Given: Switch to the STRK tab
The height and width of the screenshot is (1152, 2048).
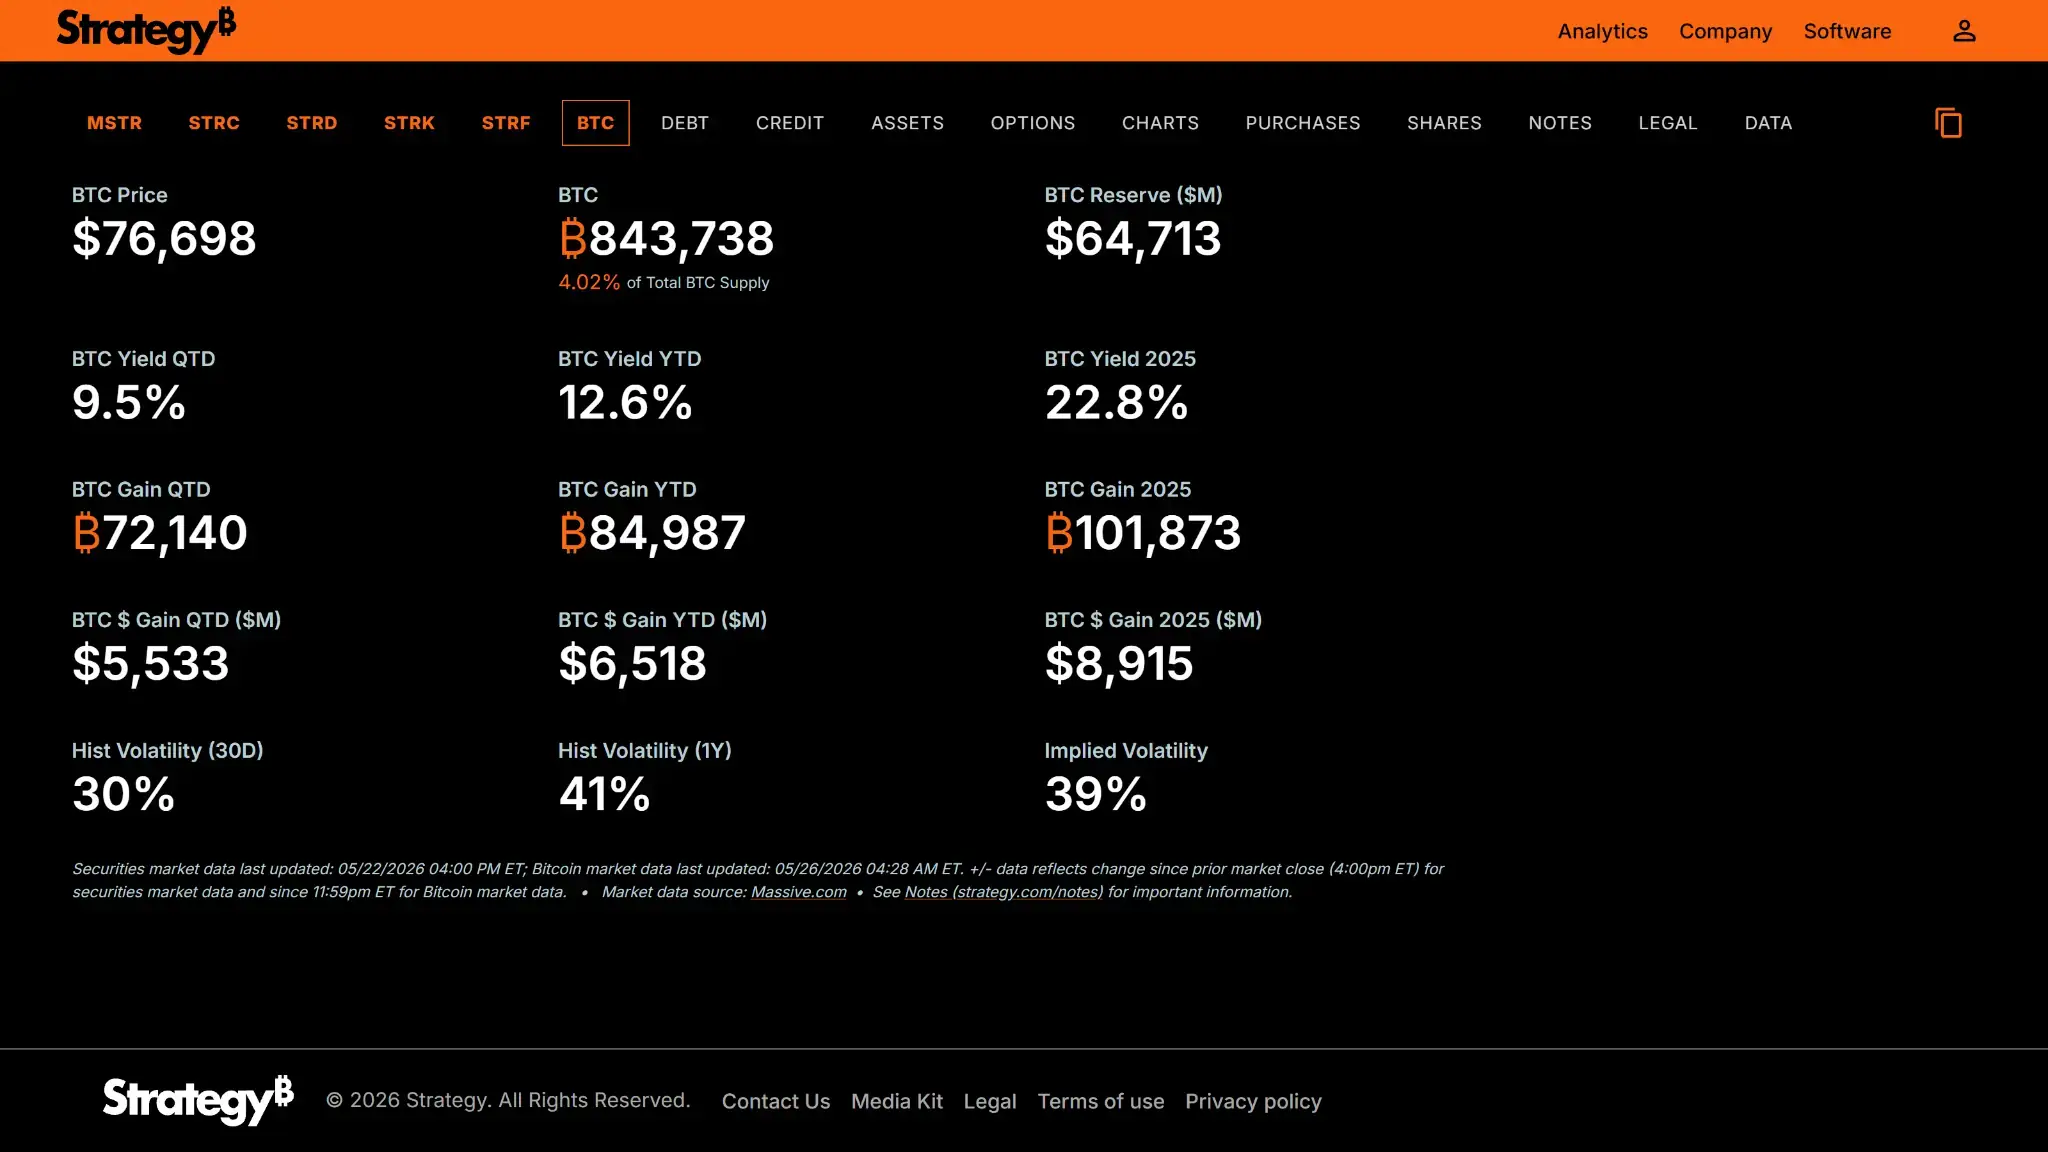Looking at the screenshot, I should [x=409, y=123].
